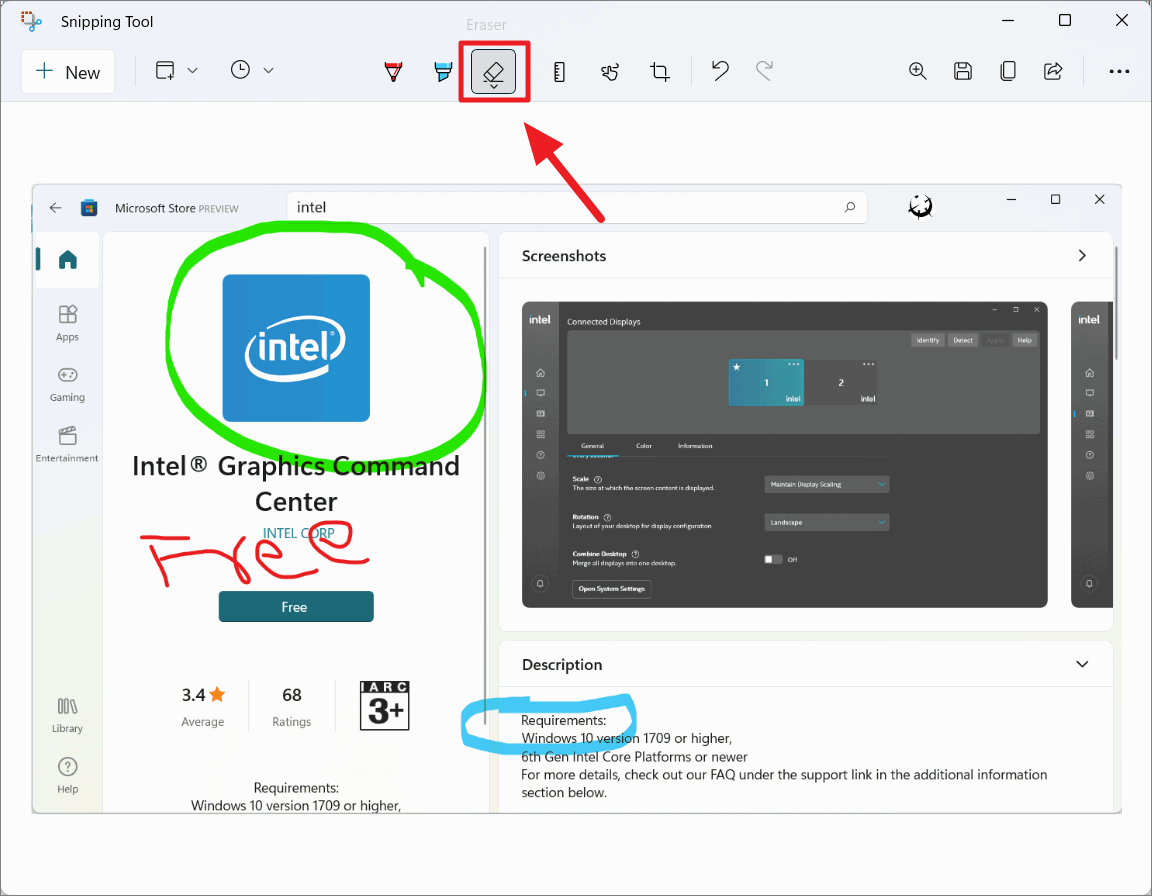The width and height of the screenshot is (1152, 896).
Task: Toggle the Ruler tool
Action: pos(559,71)
